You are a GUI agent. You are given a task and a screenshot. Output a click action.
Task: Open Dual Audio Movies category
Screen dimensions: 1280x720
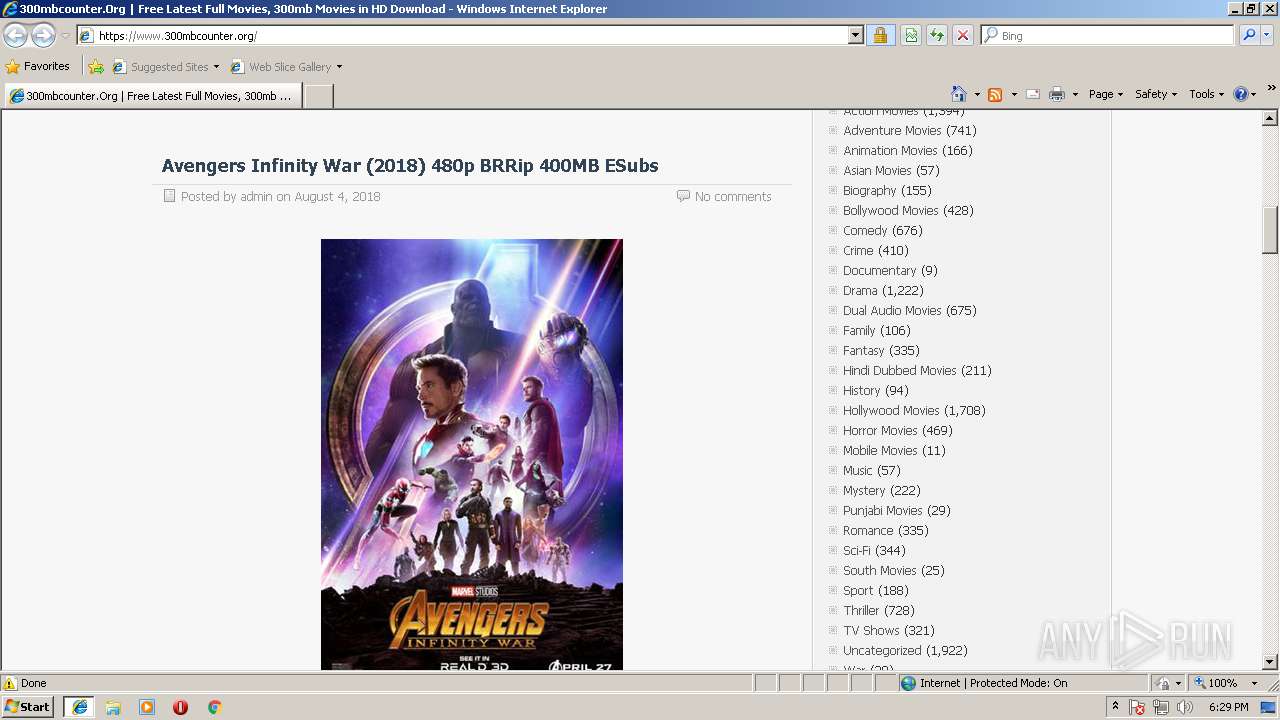(x=892, y=311)
